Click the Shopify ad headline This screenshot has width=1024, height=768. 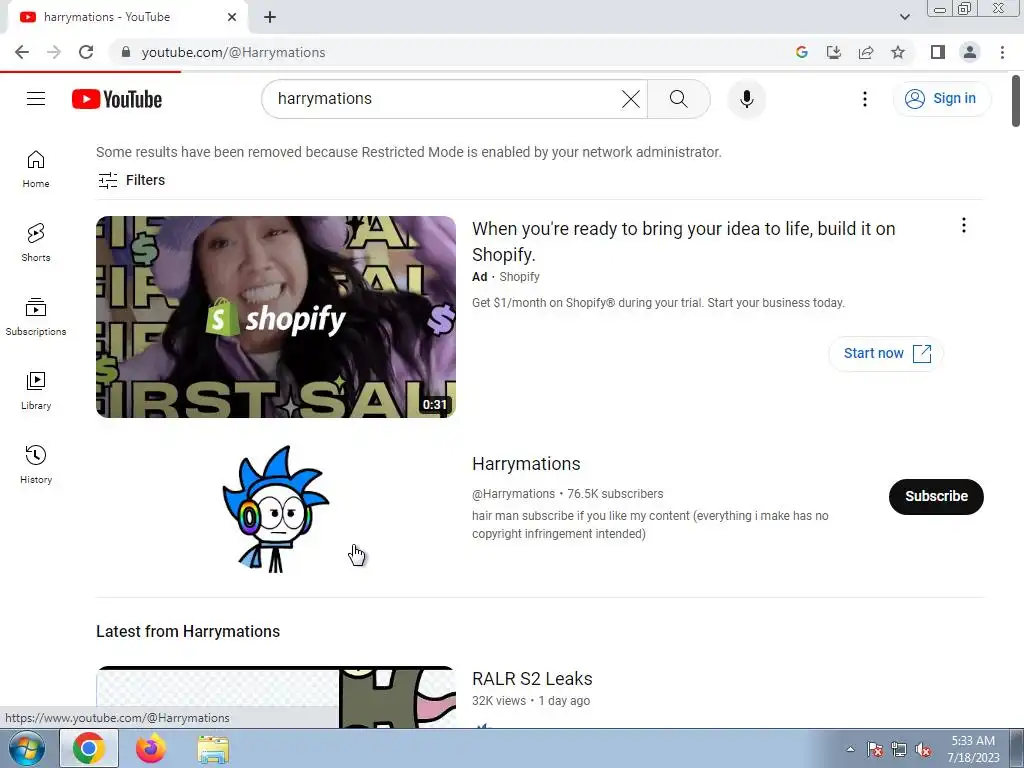coord(683,242)
